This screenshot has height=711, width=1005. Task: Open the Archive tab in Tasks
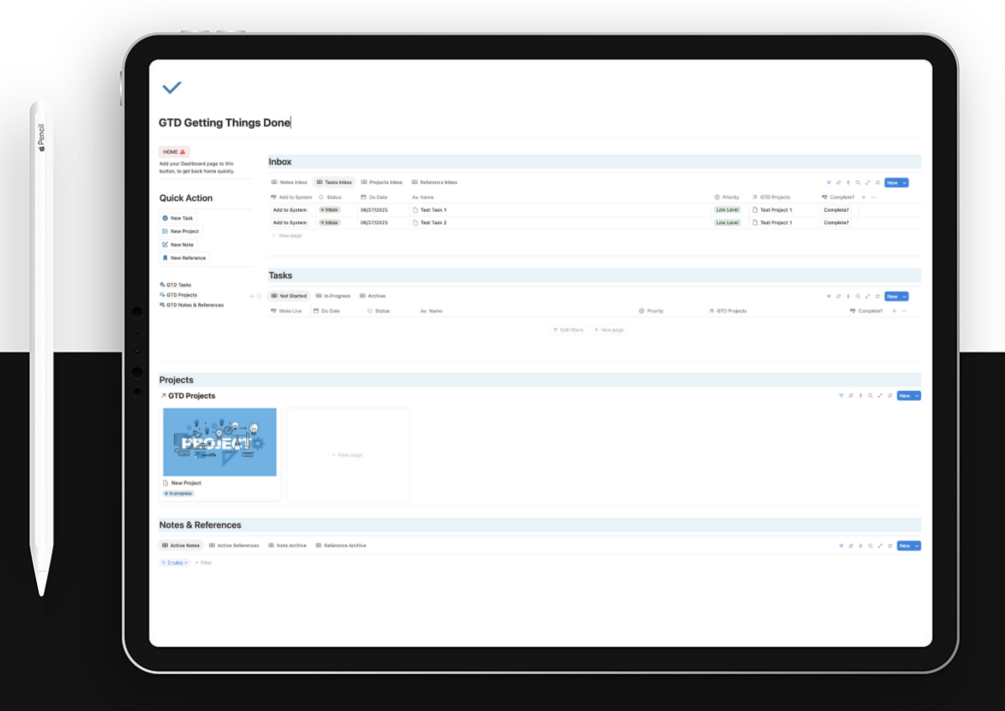coord(372,296)
